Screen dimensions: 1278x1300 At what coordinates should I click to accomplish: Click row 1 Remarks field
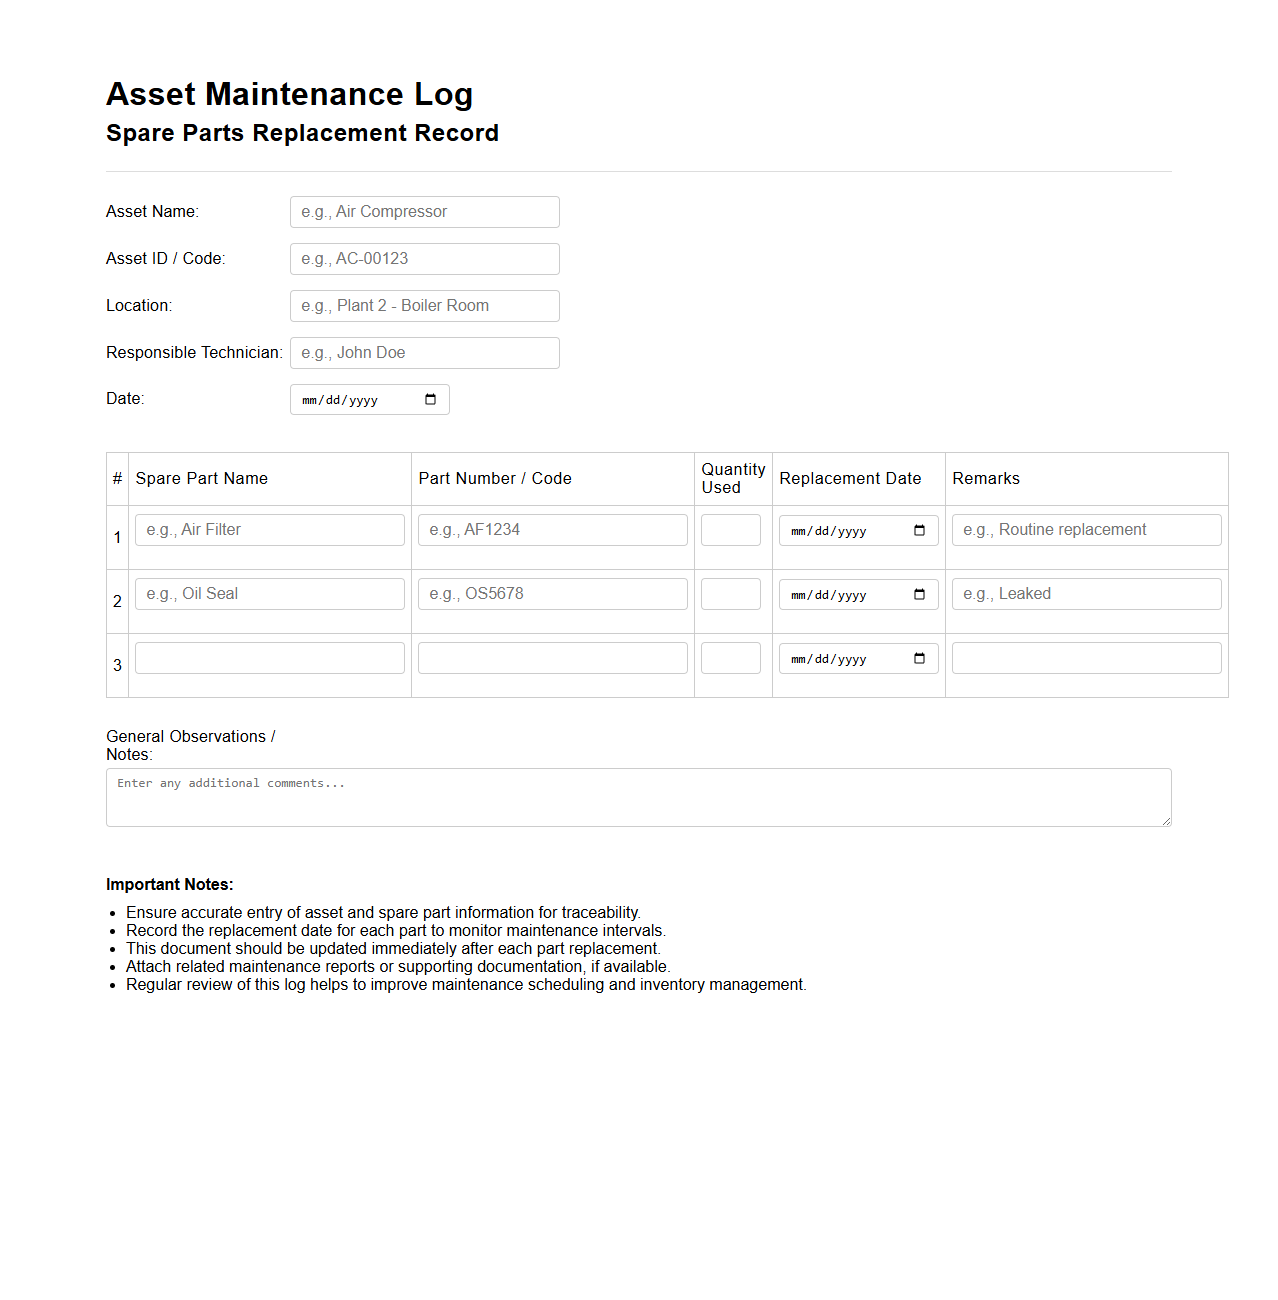[x=1086, y=530]
